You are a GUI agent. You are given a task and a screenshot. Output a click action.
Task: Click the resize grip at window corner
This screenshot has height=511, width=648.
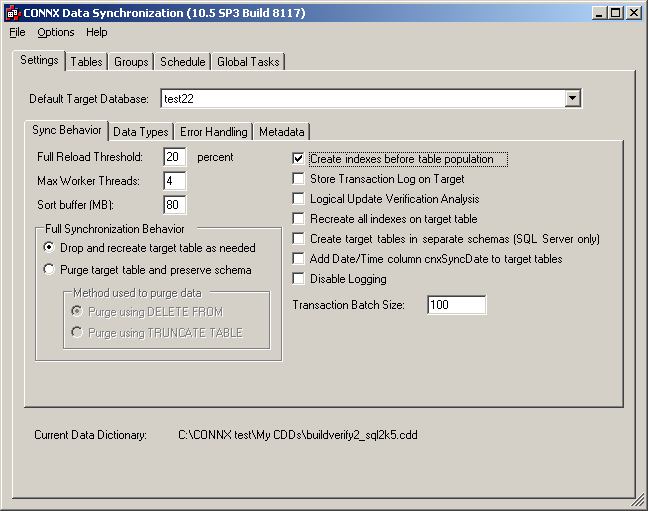pos(637,501)
